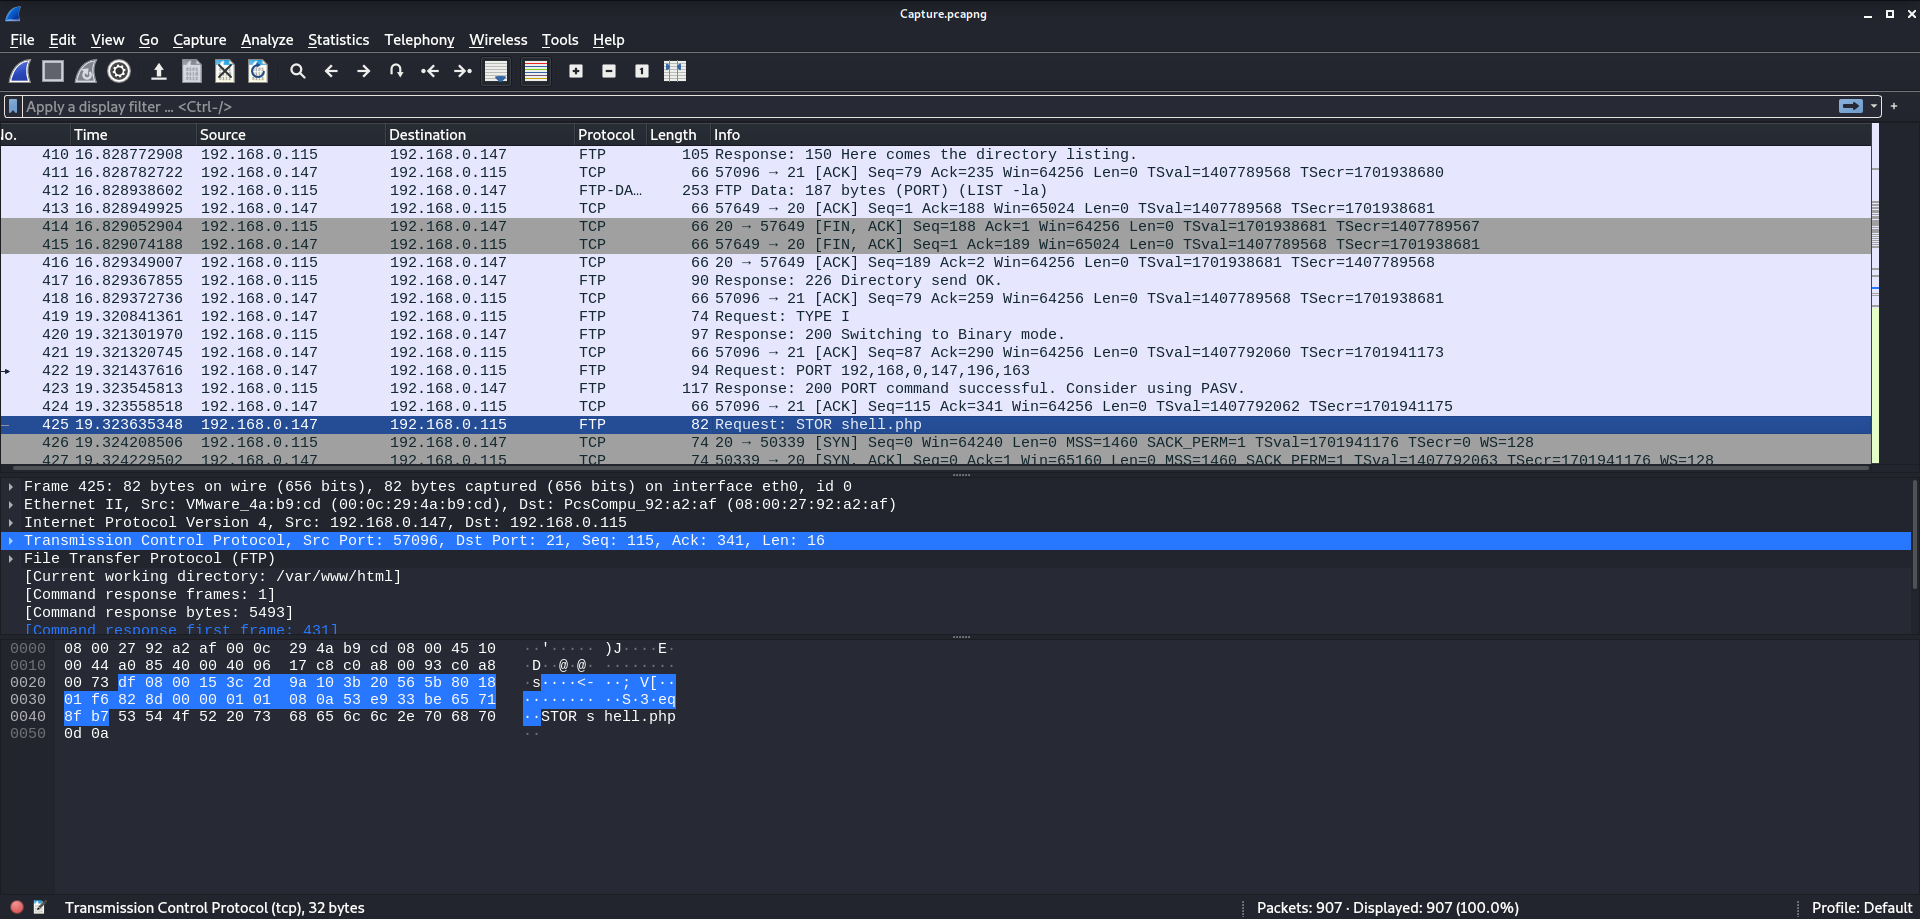Click Current working directory /var/www/html line
This screenshot has width=1920, height=919.
point(213,576)
